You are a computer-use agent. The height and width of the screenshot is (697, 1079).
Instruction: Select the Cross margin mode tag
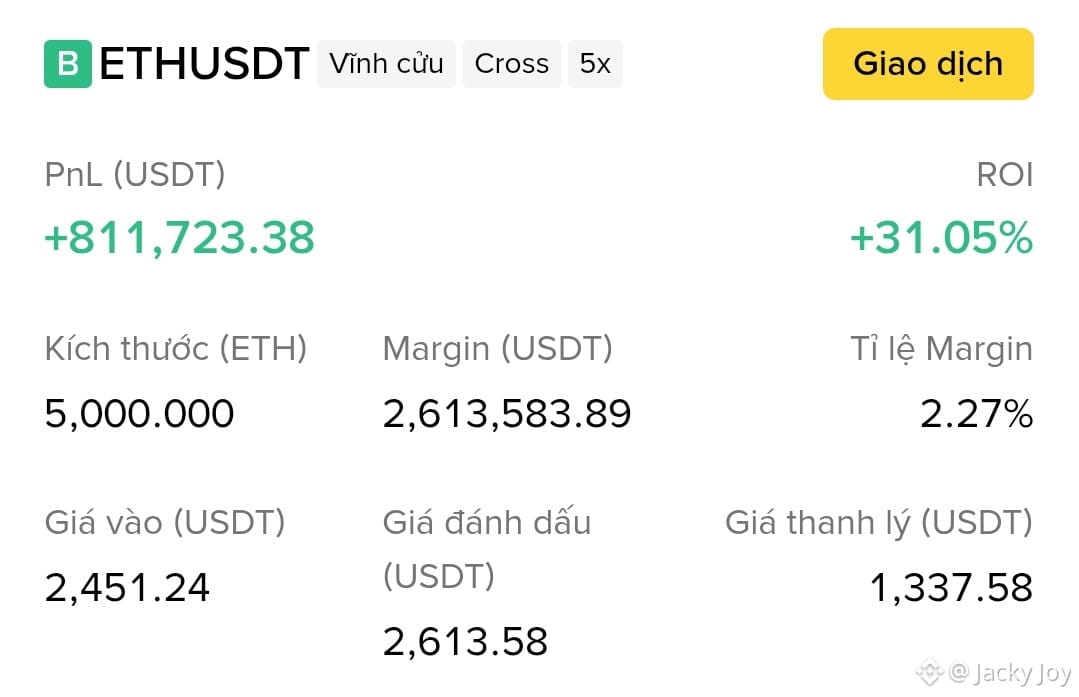point(511,64)
